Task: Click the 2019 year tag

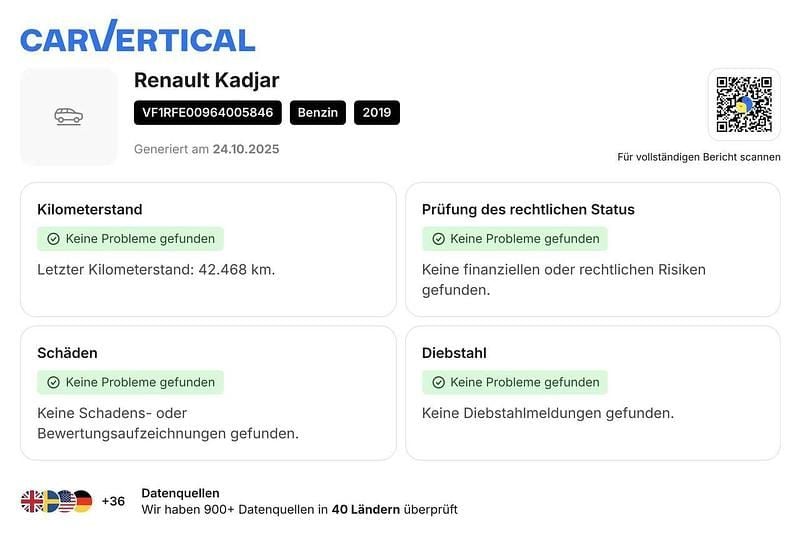Action: (x=377, y=113)
